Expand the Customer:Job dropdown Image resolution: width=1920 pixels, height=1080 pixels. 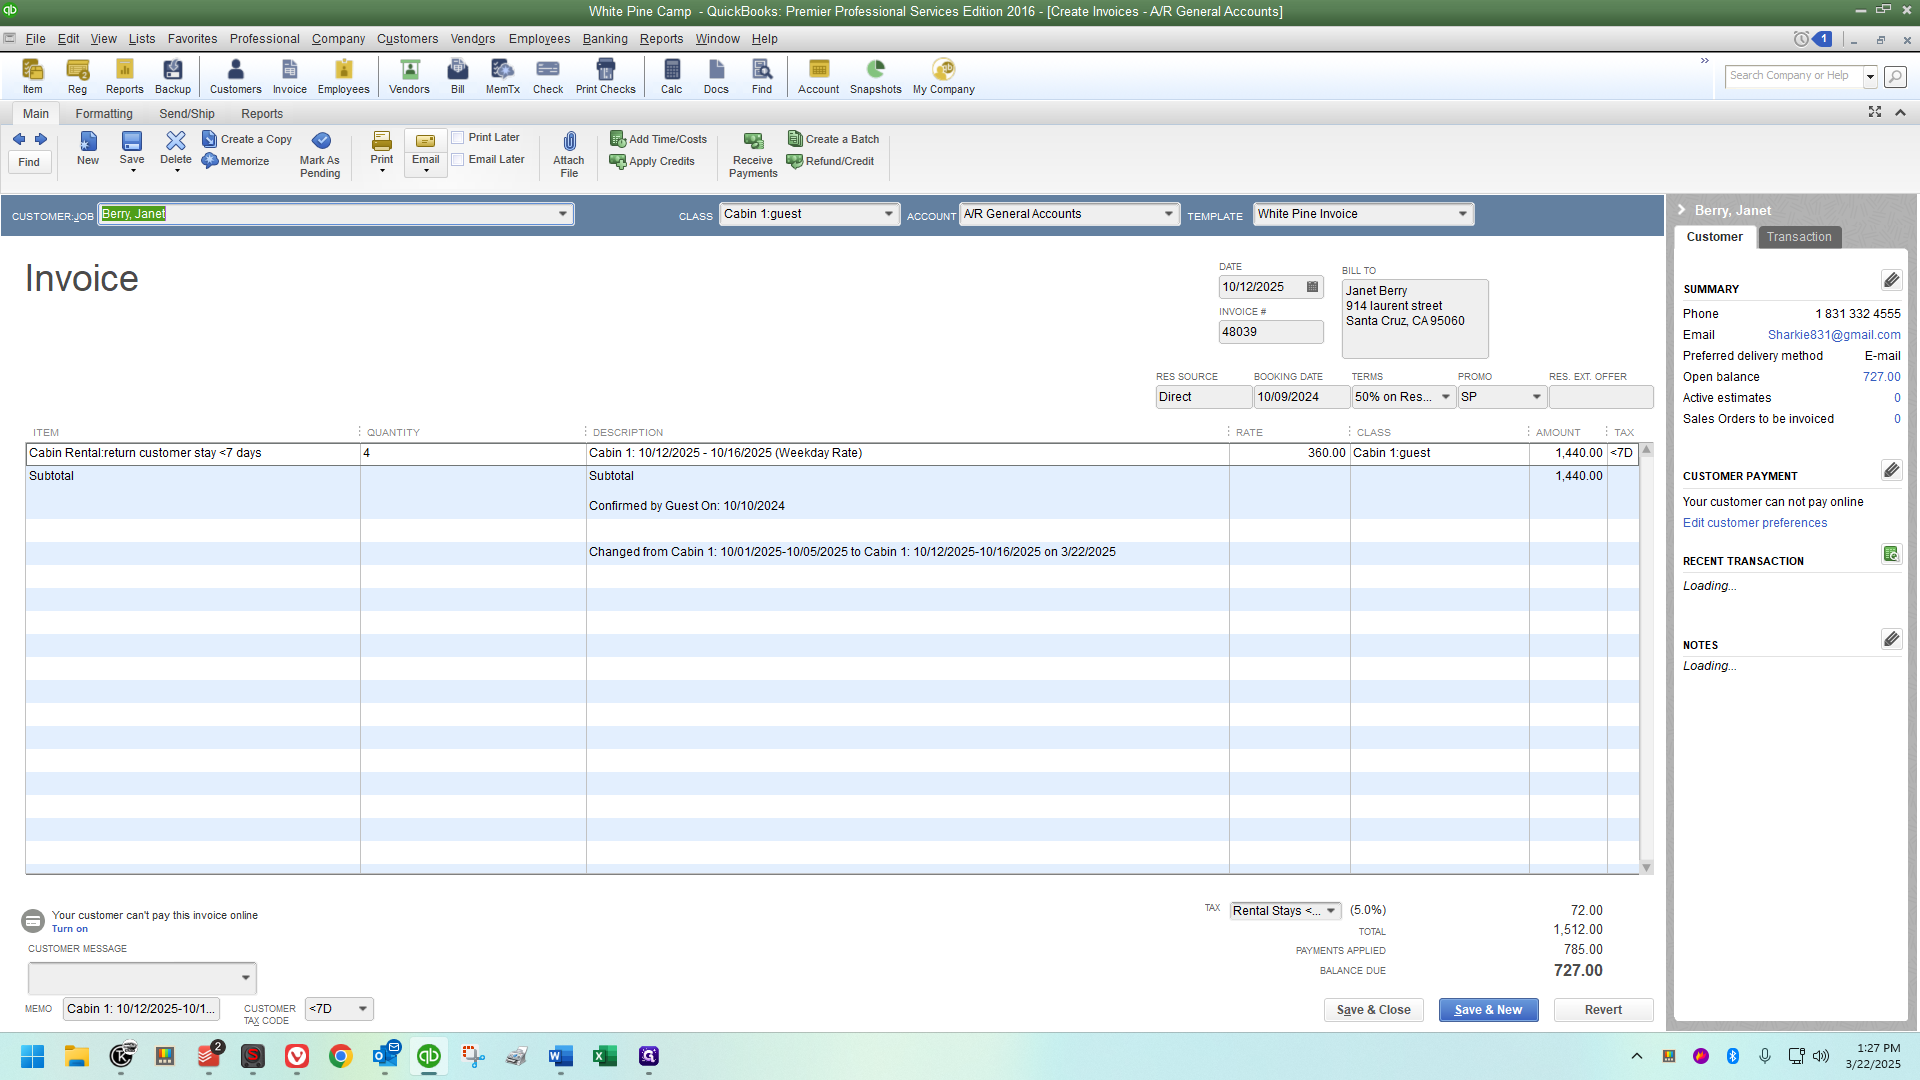(x=563, y=214)
